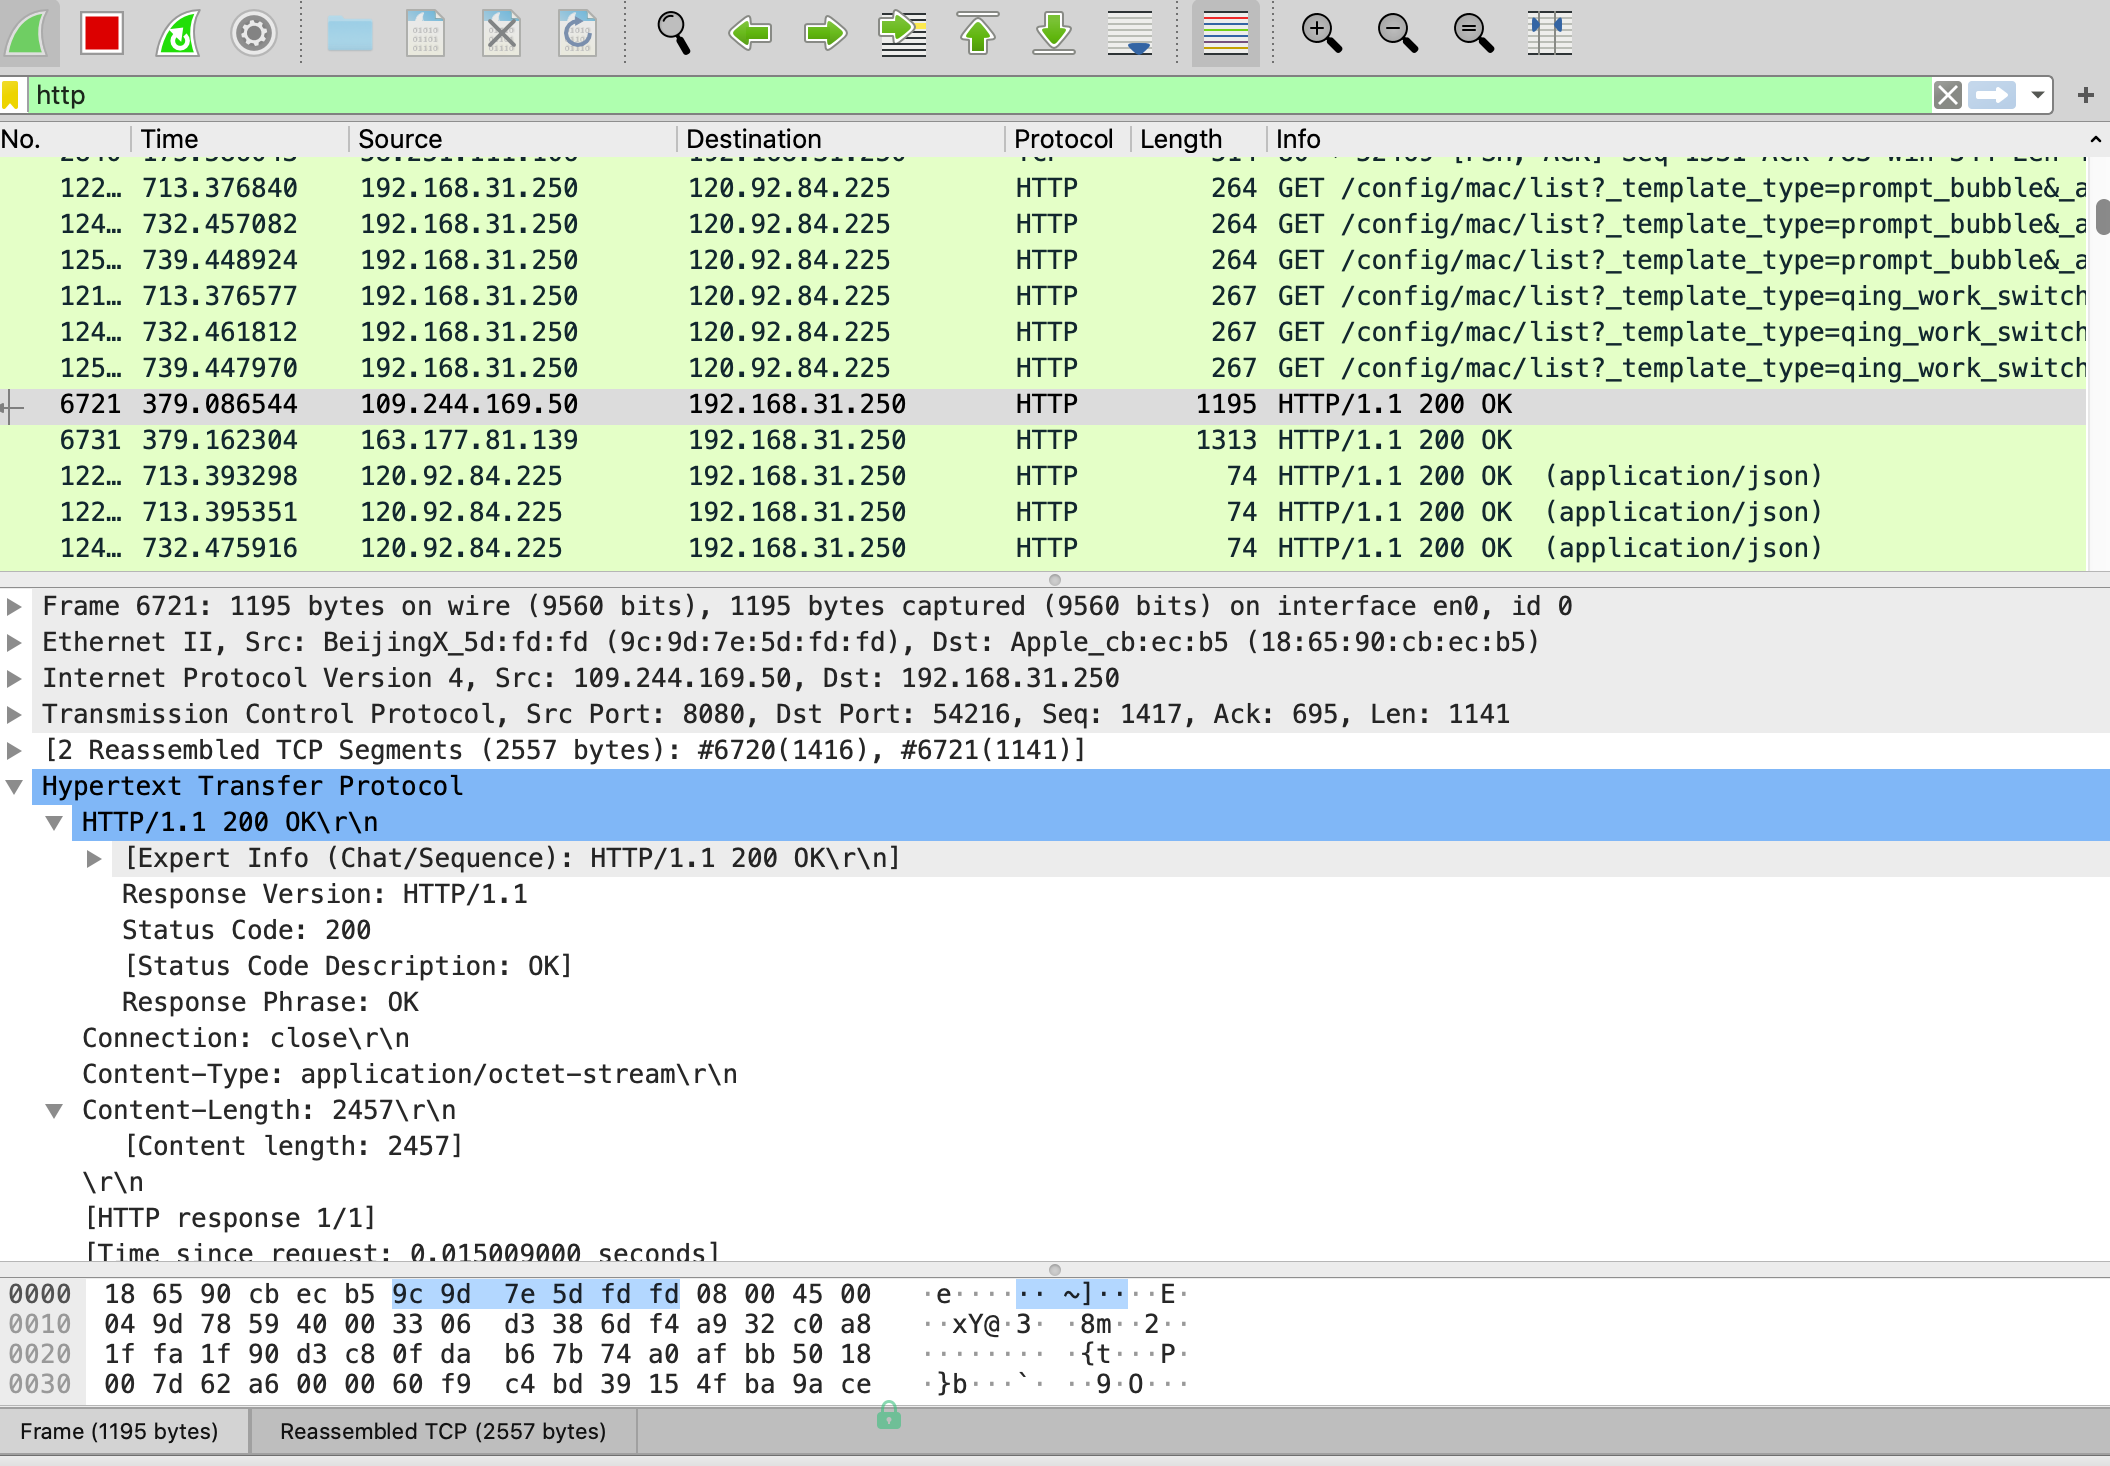
Task: Expand Expert Info under HTTP/1.1 200 OK
Action: pyautogui.click(x=95, y=857)
